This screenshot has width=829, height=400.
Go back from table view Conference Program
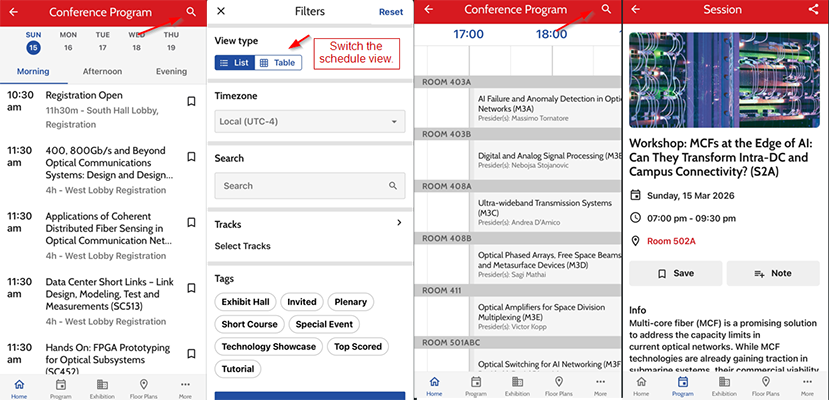pyautogui.click(x=429, y=10)
